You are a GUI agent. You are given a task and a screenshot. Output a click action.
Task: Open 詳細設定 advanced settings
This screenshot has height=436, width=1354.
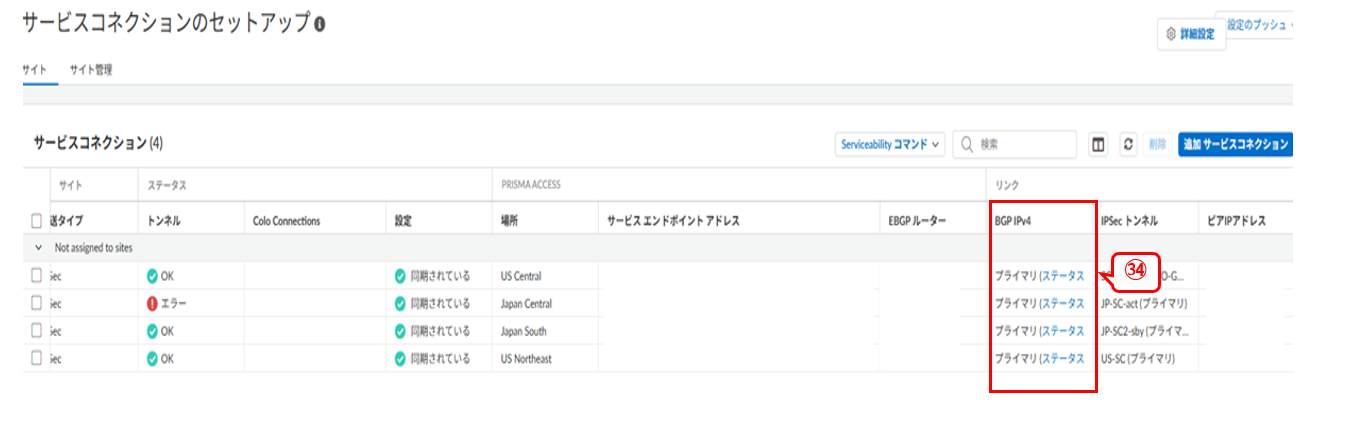[1190, 34]
